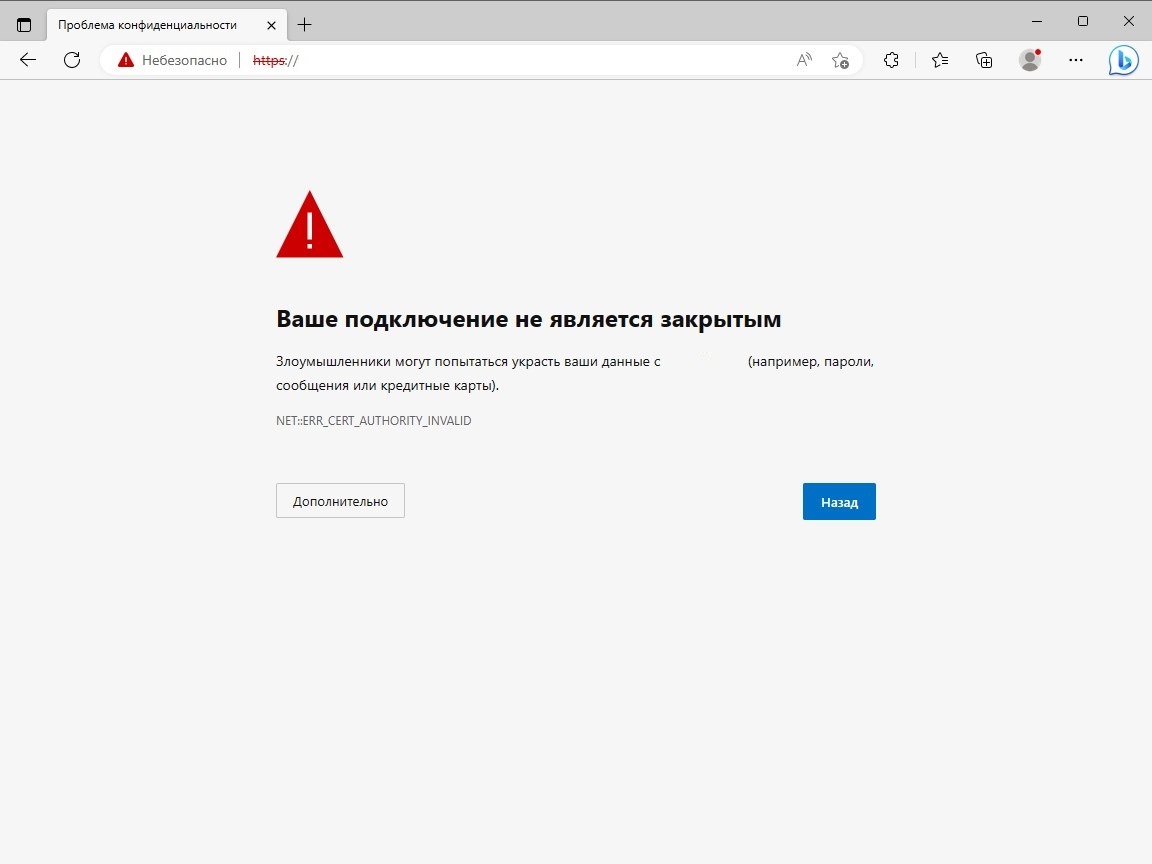Maximize the browser window
The width and height of the screenshot is (1152, 864).
[x=1083, y=21]
